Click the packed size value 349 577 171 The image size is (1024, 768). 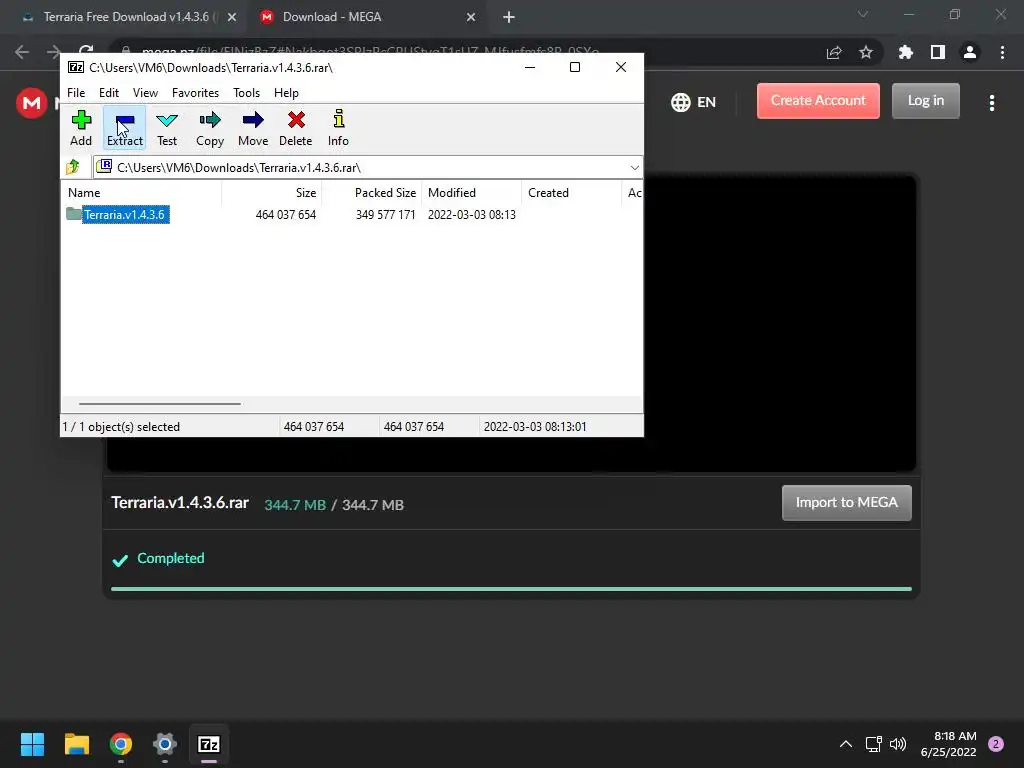[385, 214]
